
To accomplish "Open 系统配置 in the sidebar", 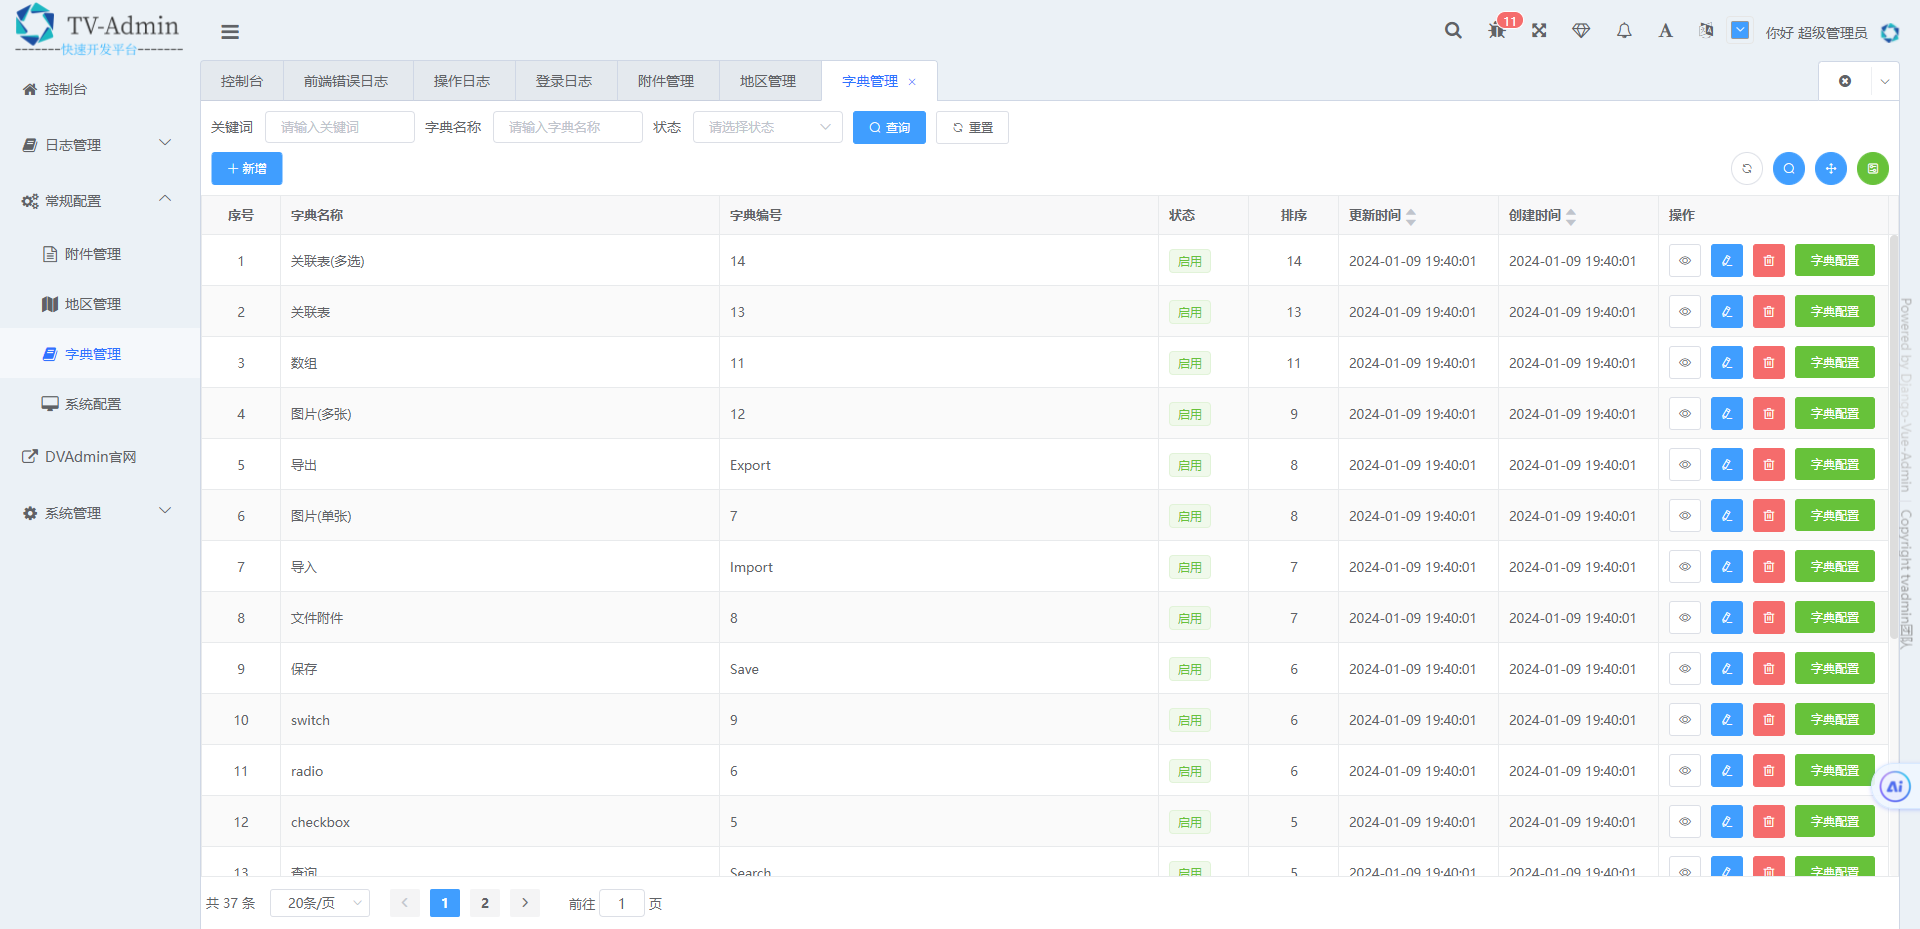I will [100, 404].
